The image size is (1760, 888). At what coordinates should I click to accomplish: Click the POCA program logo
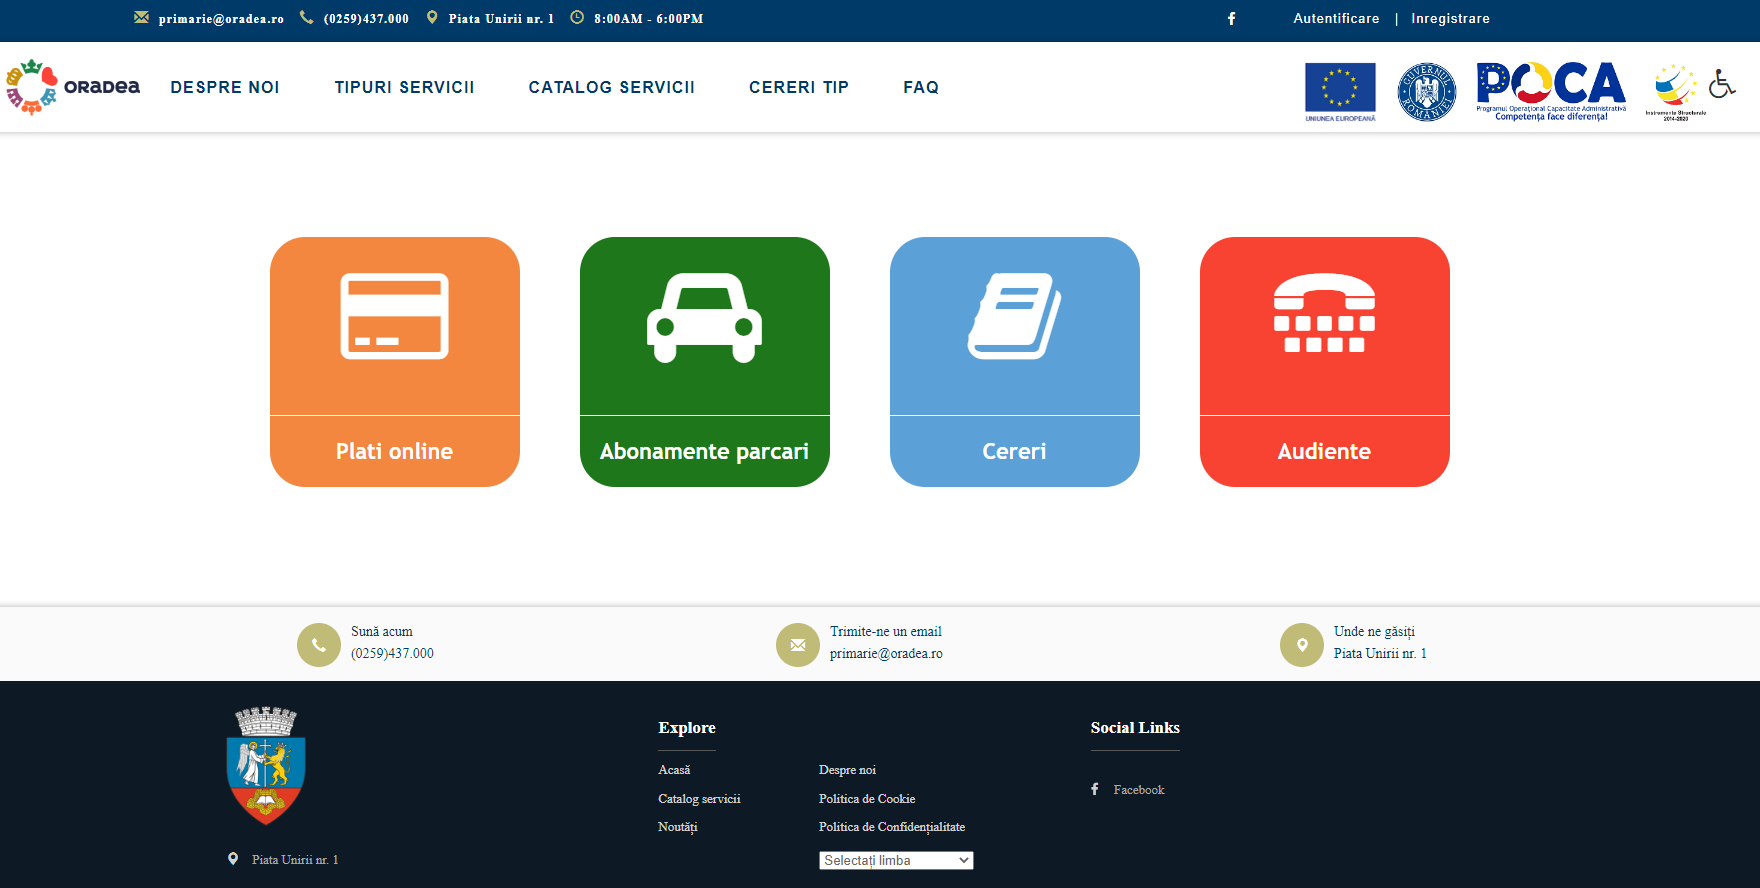[x=1551, y=91]
